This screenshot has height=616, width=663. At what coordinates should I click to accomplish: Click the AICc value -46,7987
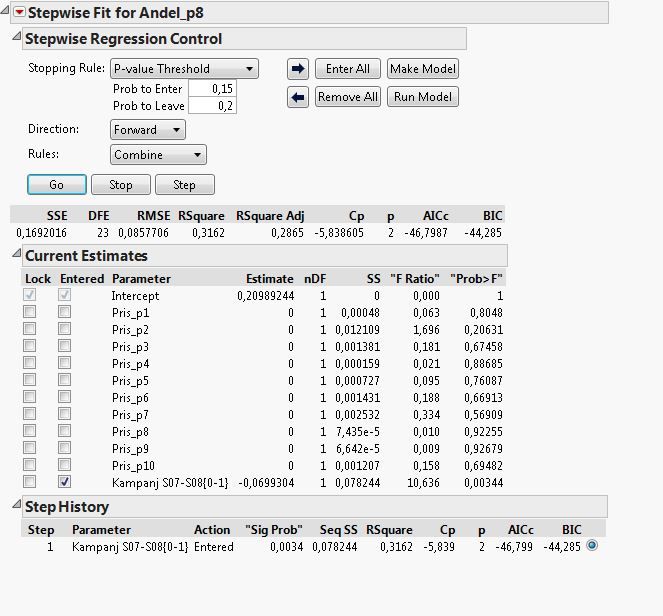(426, 233)
